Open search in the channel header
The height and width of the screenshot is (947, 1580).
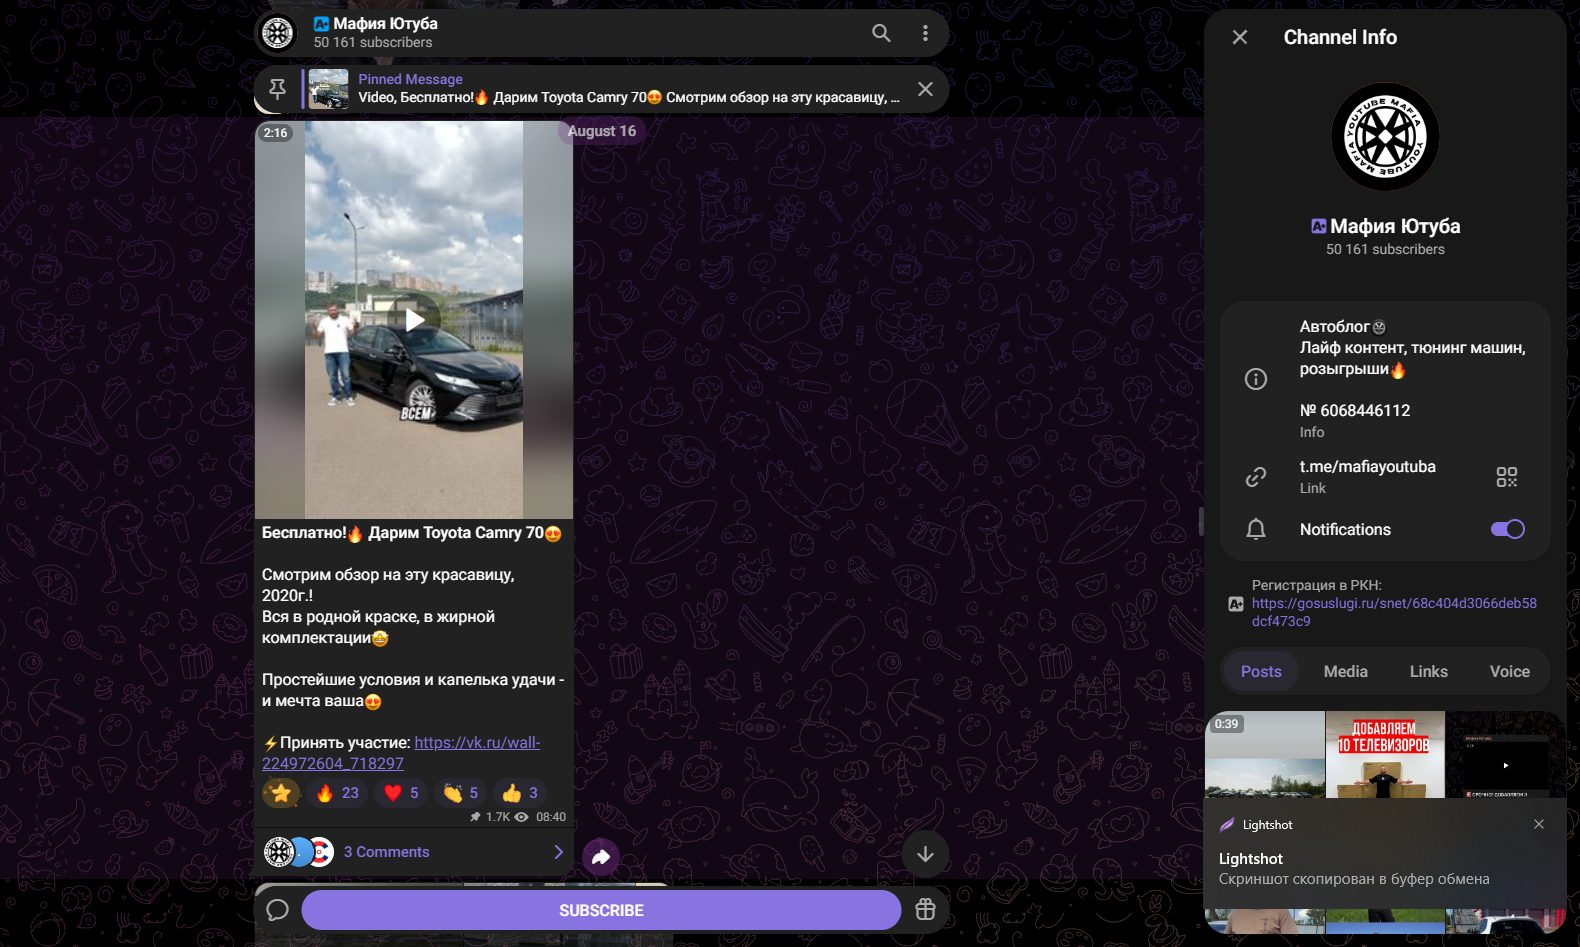point(881,33)
